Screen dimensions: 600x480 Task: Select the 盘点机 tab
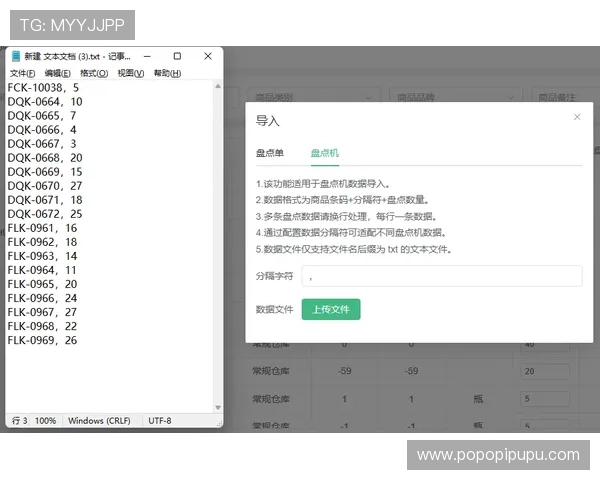(324, 153)
